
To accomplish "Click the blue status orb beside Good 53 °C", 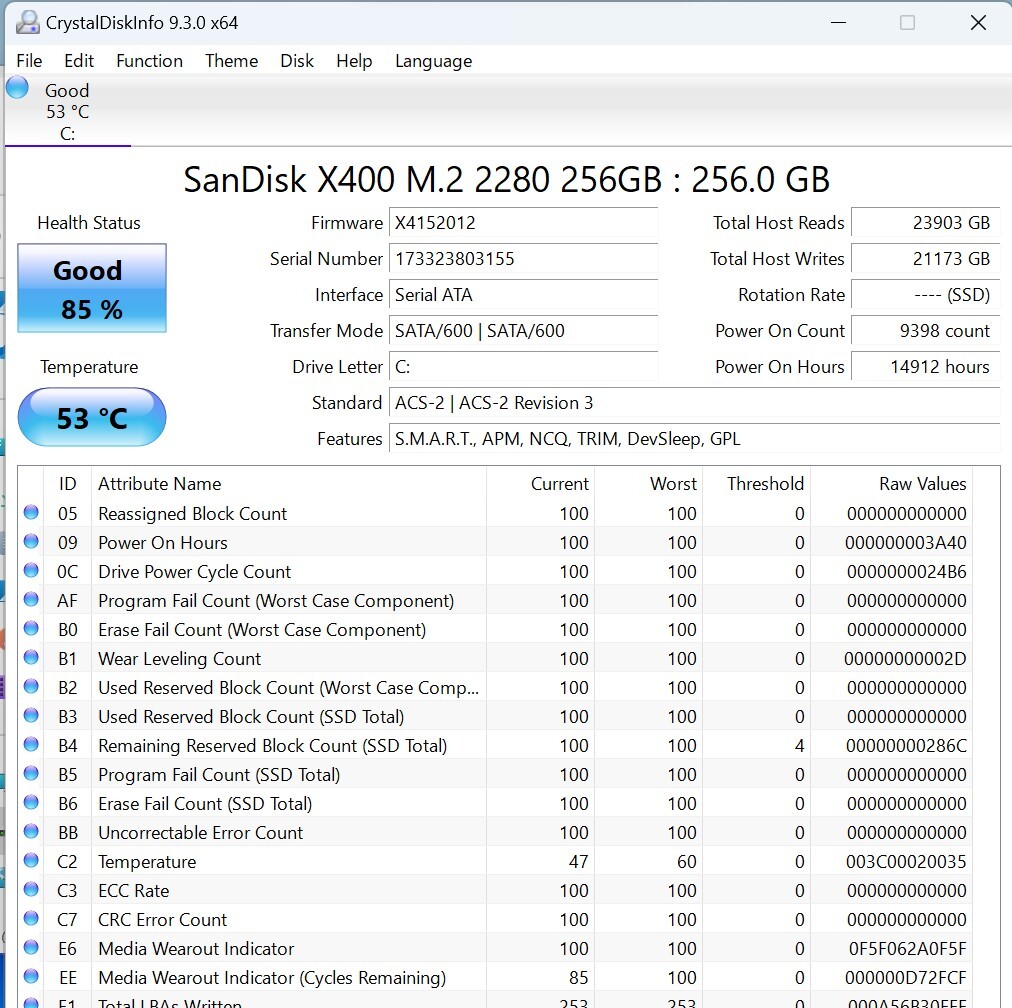I will coord(17,88).
